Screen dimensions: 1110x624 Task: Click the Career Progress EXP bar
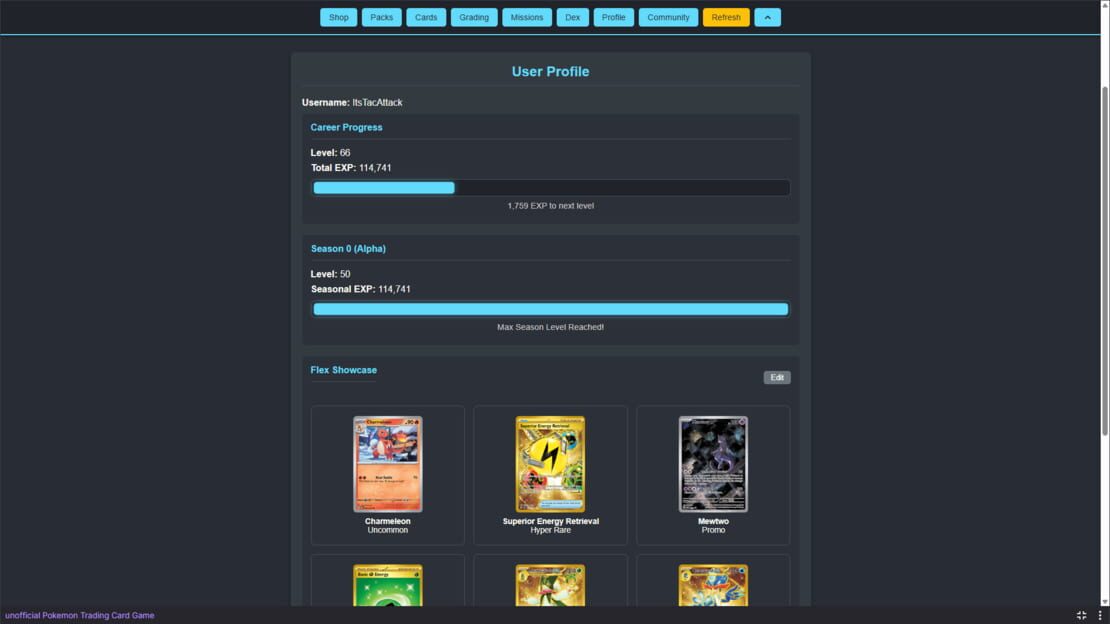click(551, 188)
